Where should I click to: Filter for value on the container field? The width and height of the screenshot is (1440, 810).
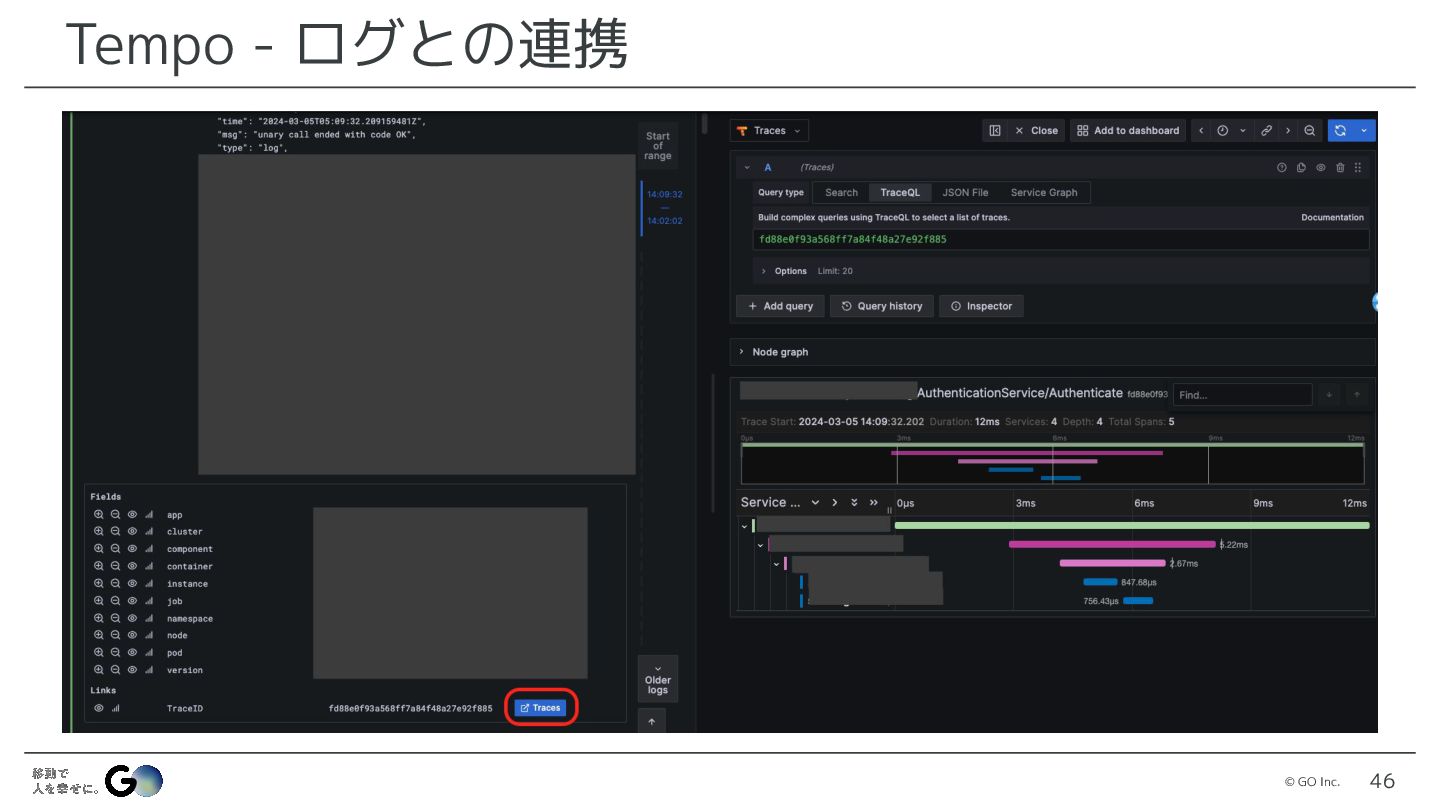coord(99,566)
